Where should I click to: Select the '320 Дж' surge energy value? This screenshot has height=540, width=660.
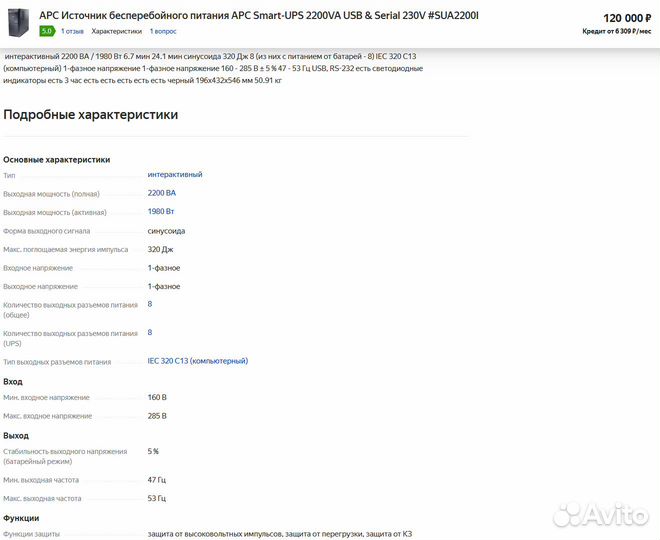click(160, 250)
